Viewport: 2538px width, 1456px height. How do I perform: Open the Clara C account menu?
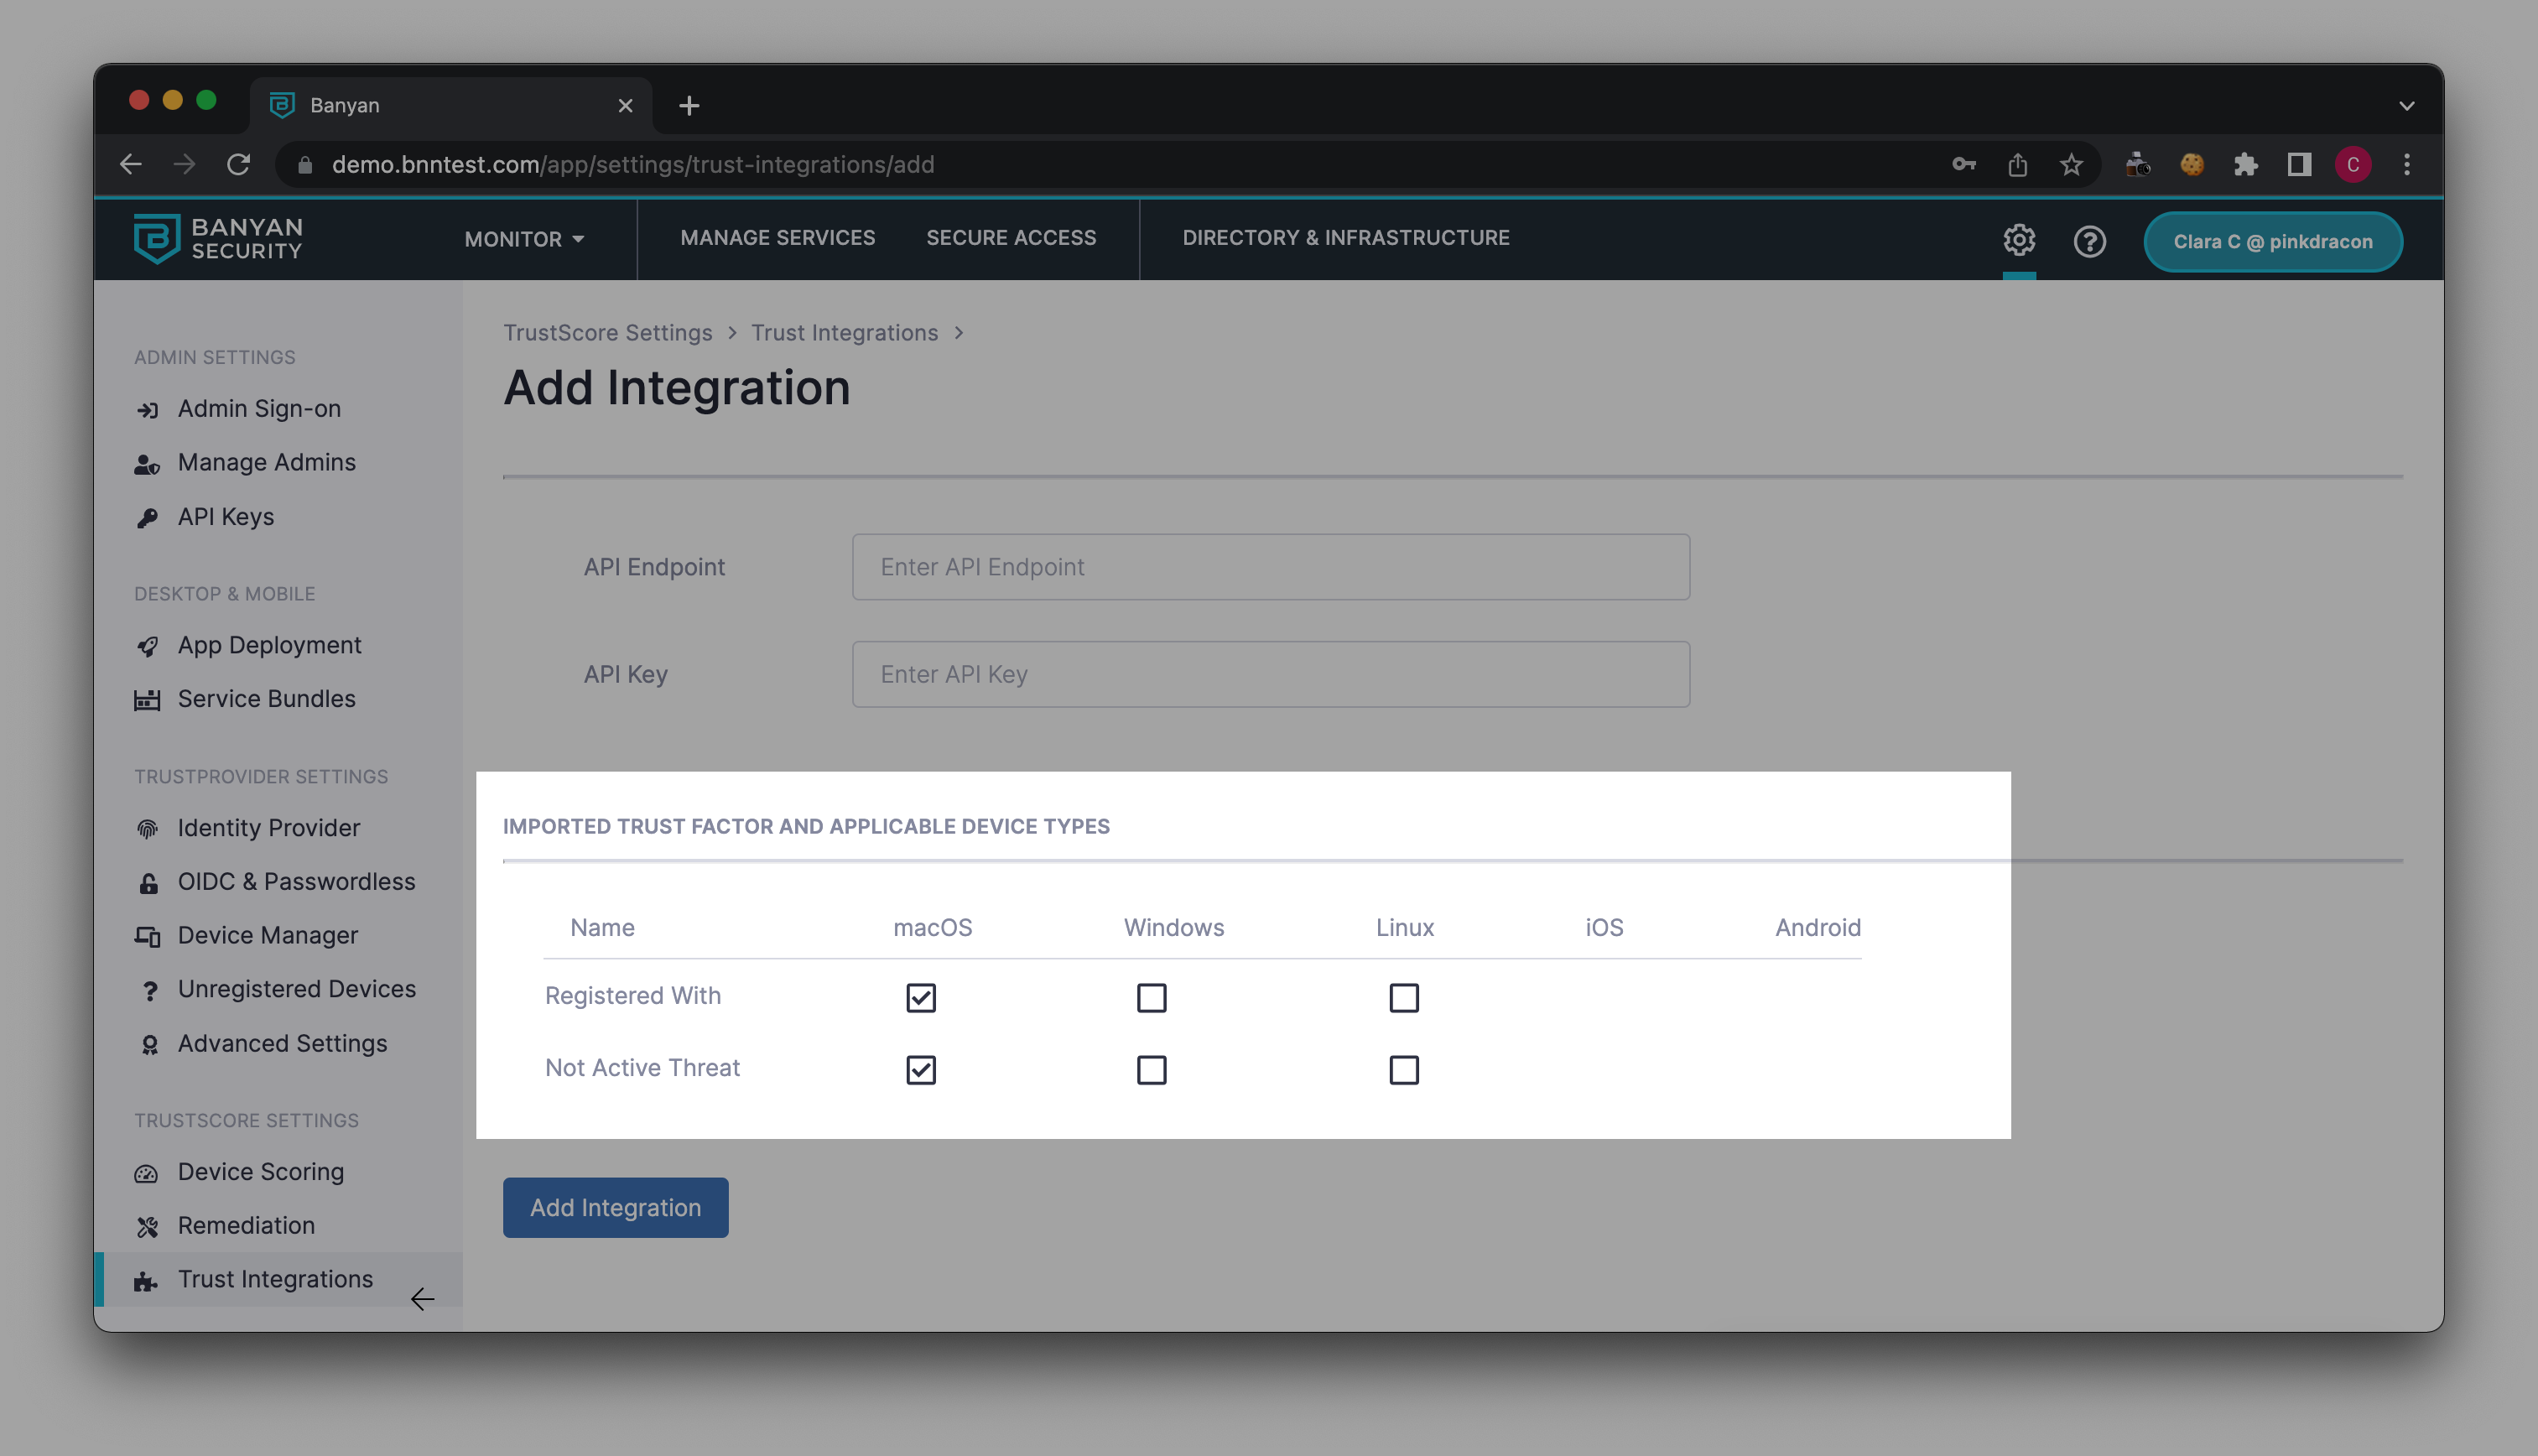click(x=2272, y=241)
